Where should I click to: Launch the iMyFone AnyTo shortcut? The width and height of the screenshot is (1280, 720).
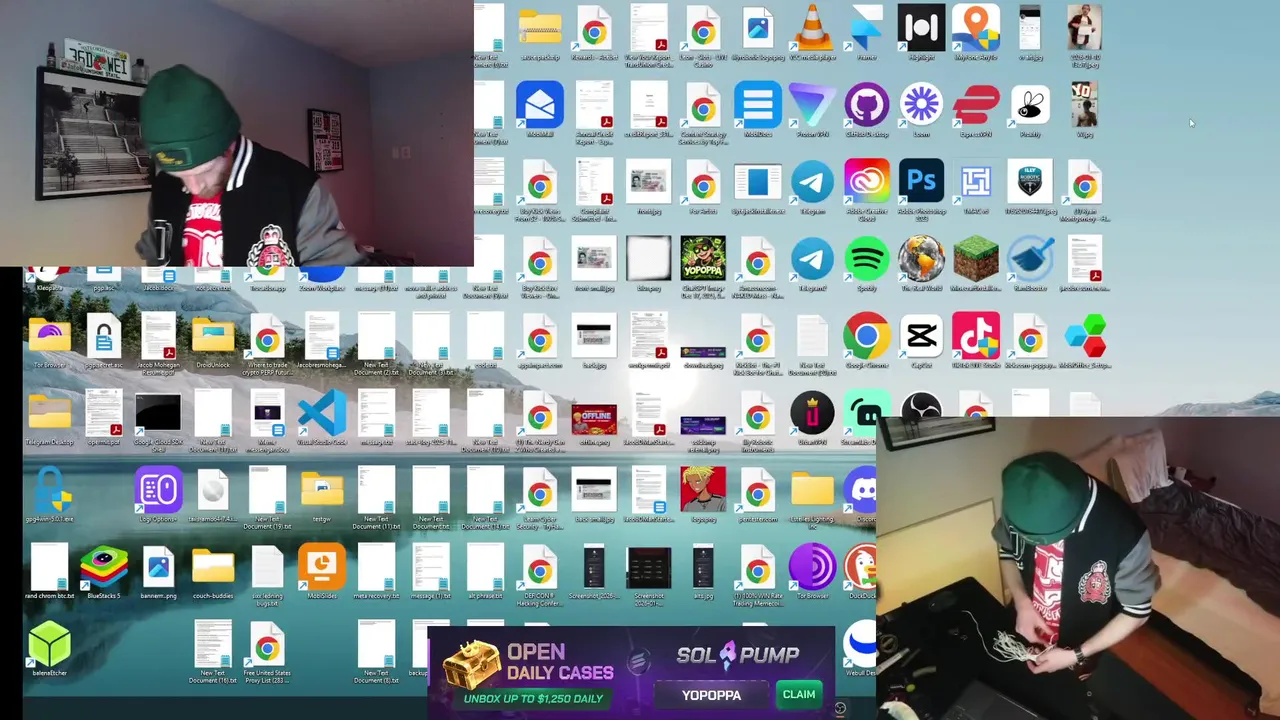click(x=975, y=28)
